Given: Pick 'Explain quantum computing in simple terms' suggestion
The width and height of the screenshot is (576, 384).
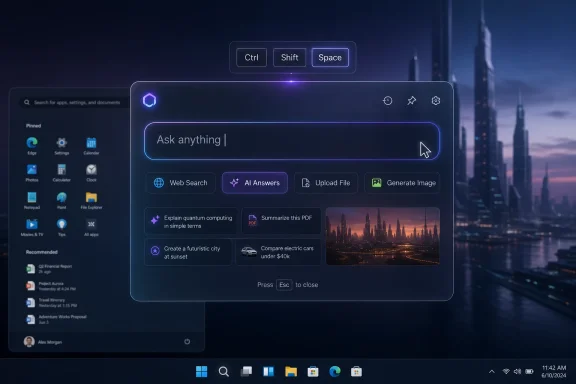Looking at the screenshot, I should [x=191, y=222].
